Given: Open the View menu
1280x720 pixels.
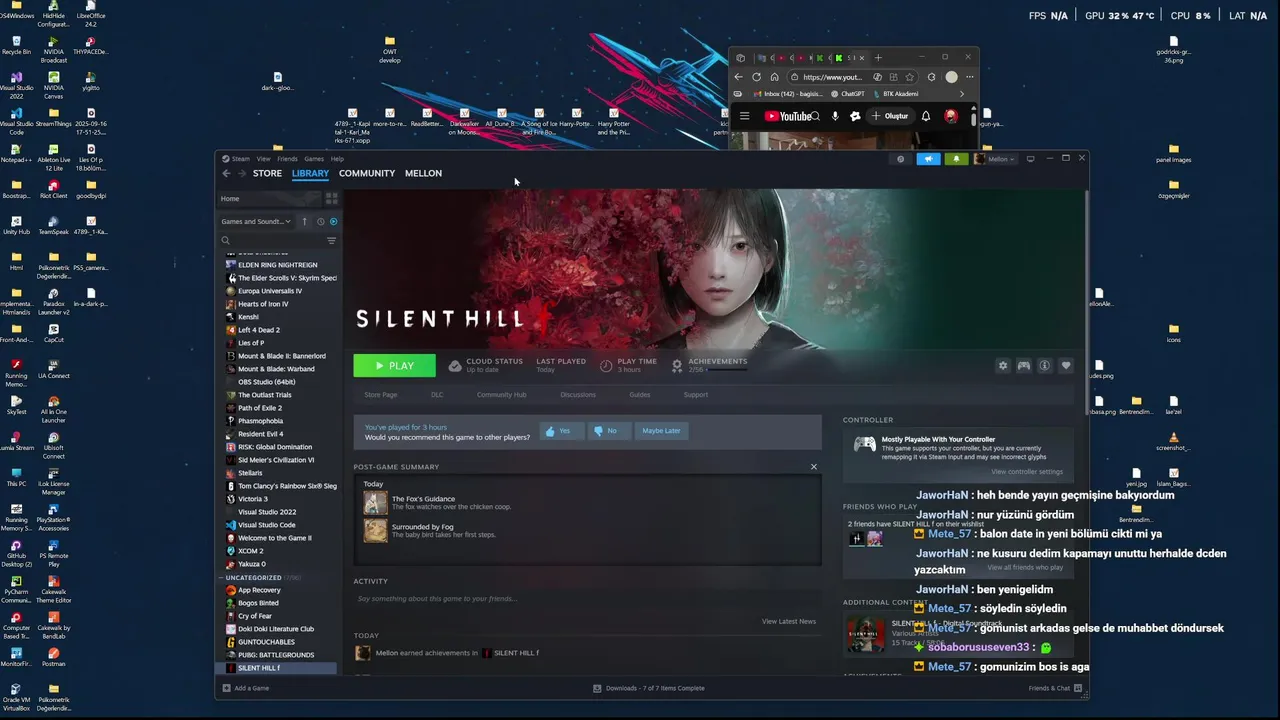Looking at the screenshot, I should pyautogui.click(x=263, y=159).
